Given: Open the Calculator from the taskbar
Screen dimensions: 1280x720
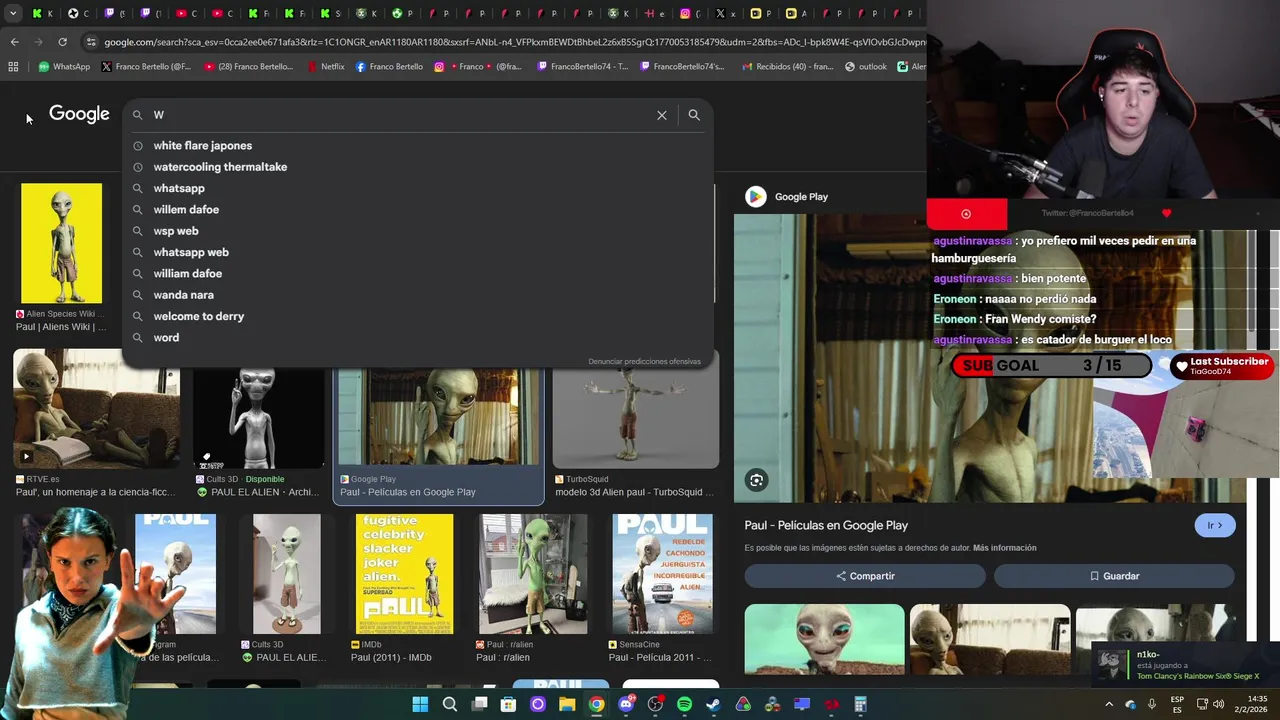Looking at the screenshot, I should tap(860, 704).
